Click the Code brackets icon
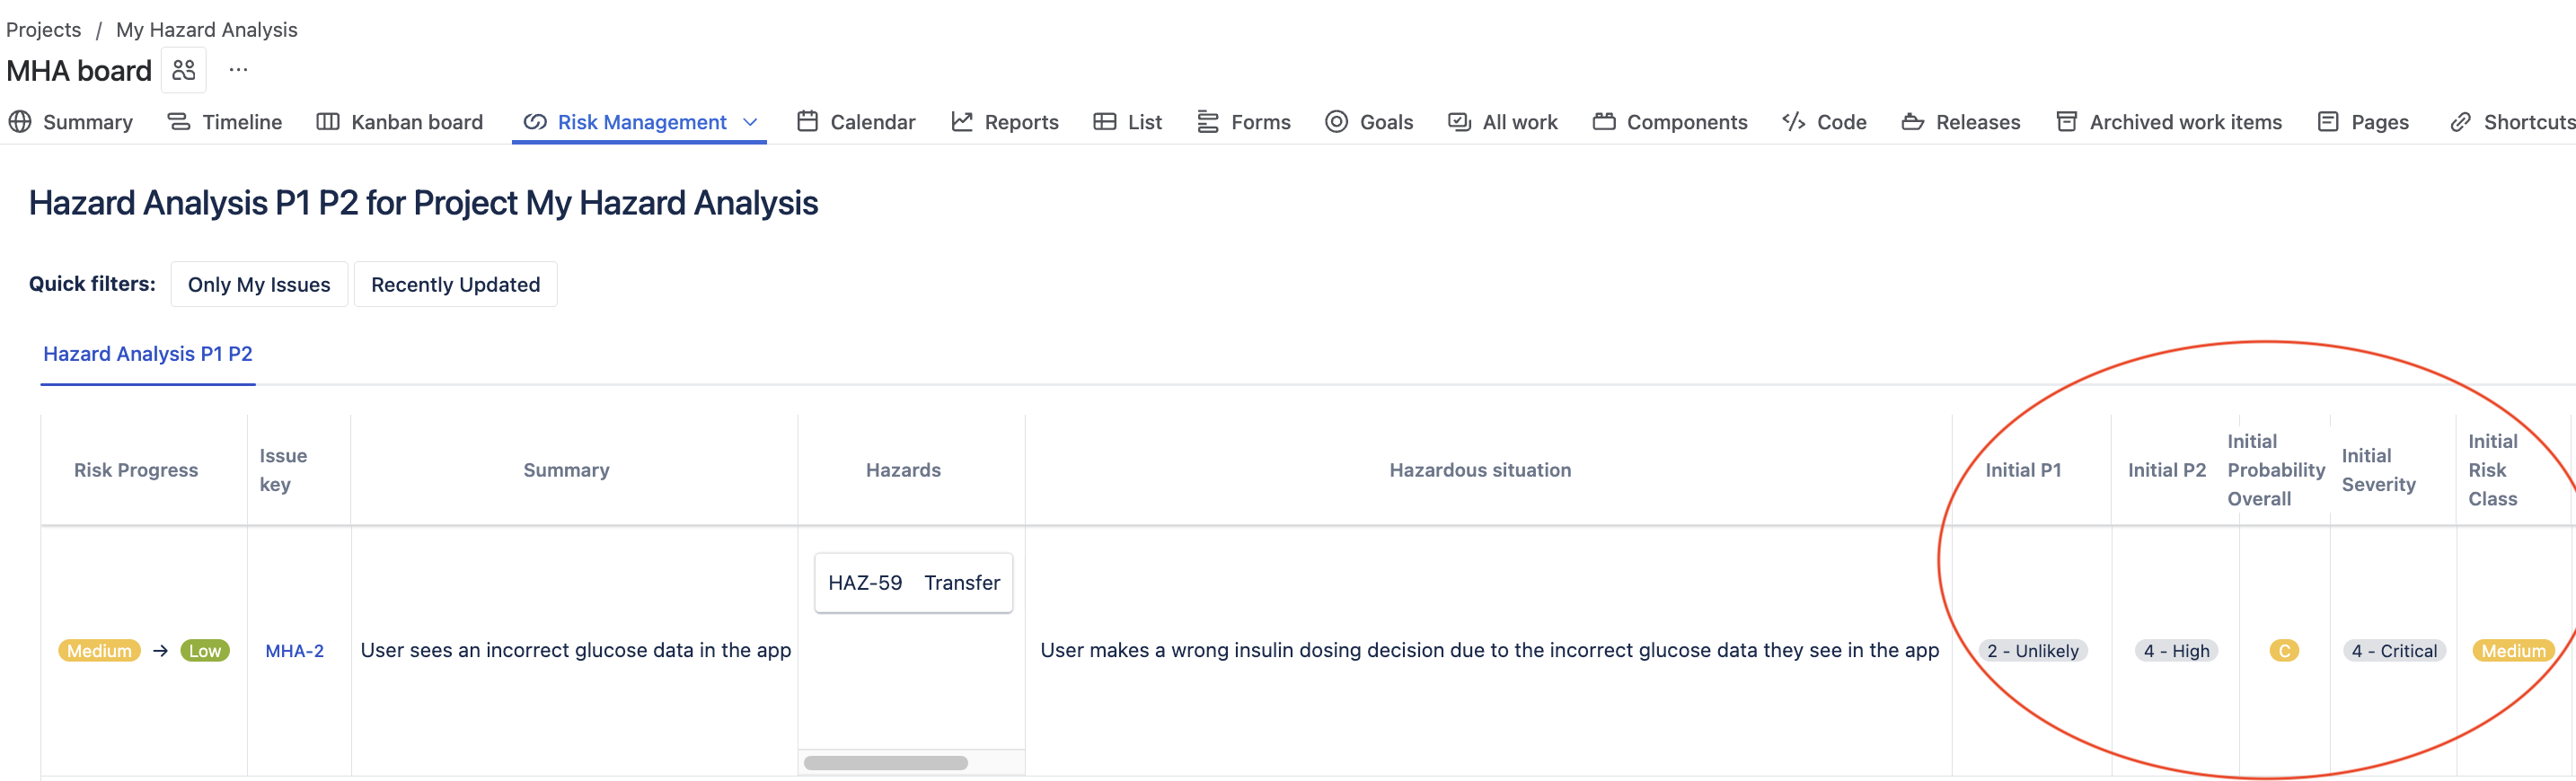The width and height of the screenshot is (2576, 781). pyautogui.click(x=1794, y=122)
